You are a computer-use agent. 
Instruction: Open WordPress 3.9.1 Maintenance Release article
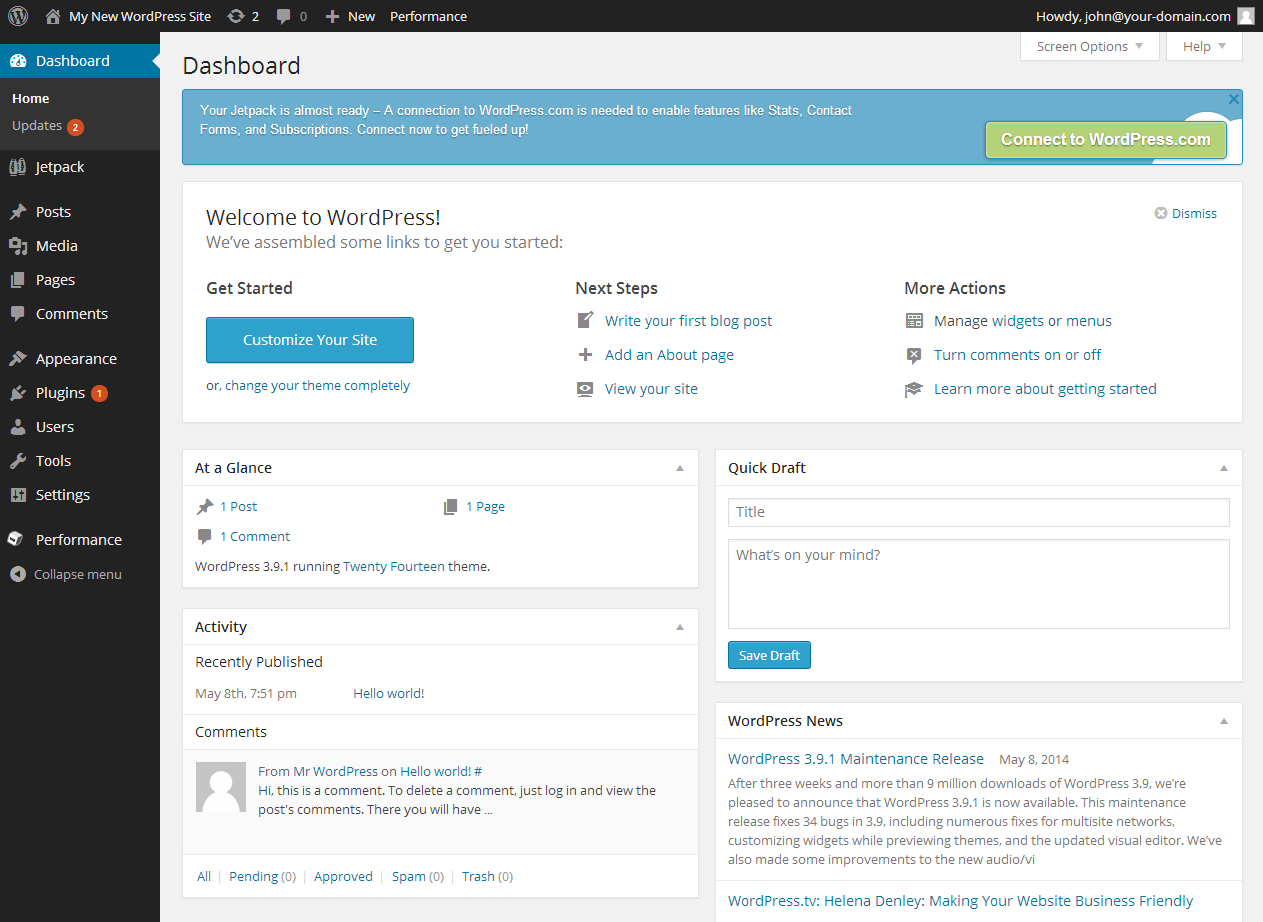(856, 759)
